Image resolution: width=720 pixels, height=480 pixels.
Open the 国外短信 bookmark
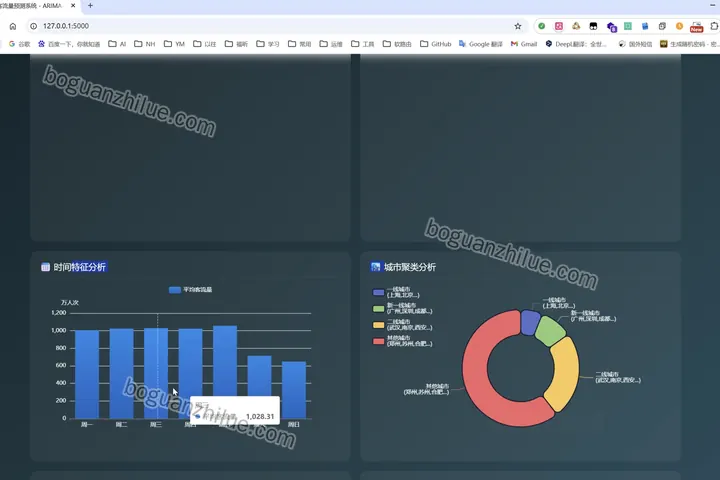coord(636,44)
